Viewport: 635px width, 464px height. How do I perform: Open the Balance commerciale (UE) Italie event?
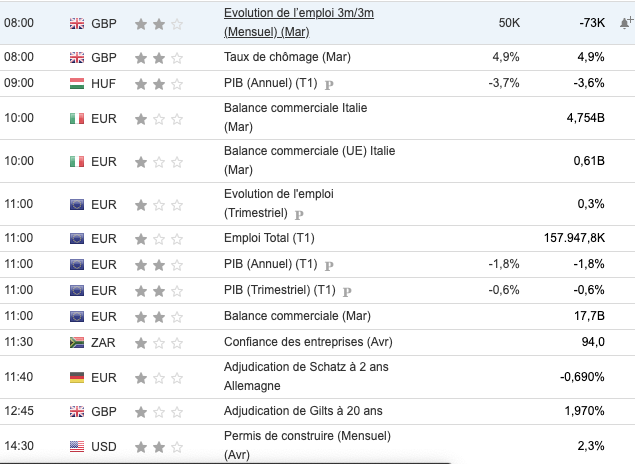point(309,160)
